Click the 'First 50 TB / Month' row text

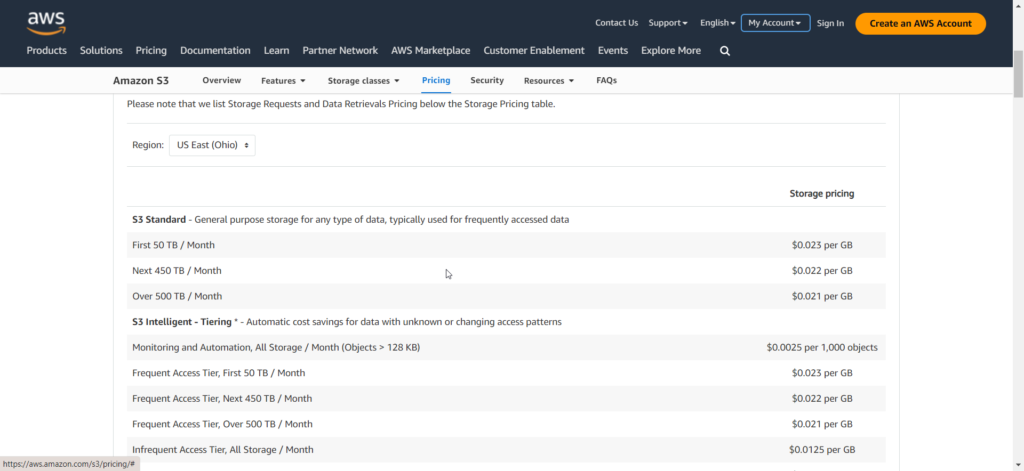point(173,245)
